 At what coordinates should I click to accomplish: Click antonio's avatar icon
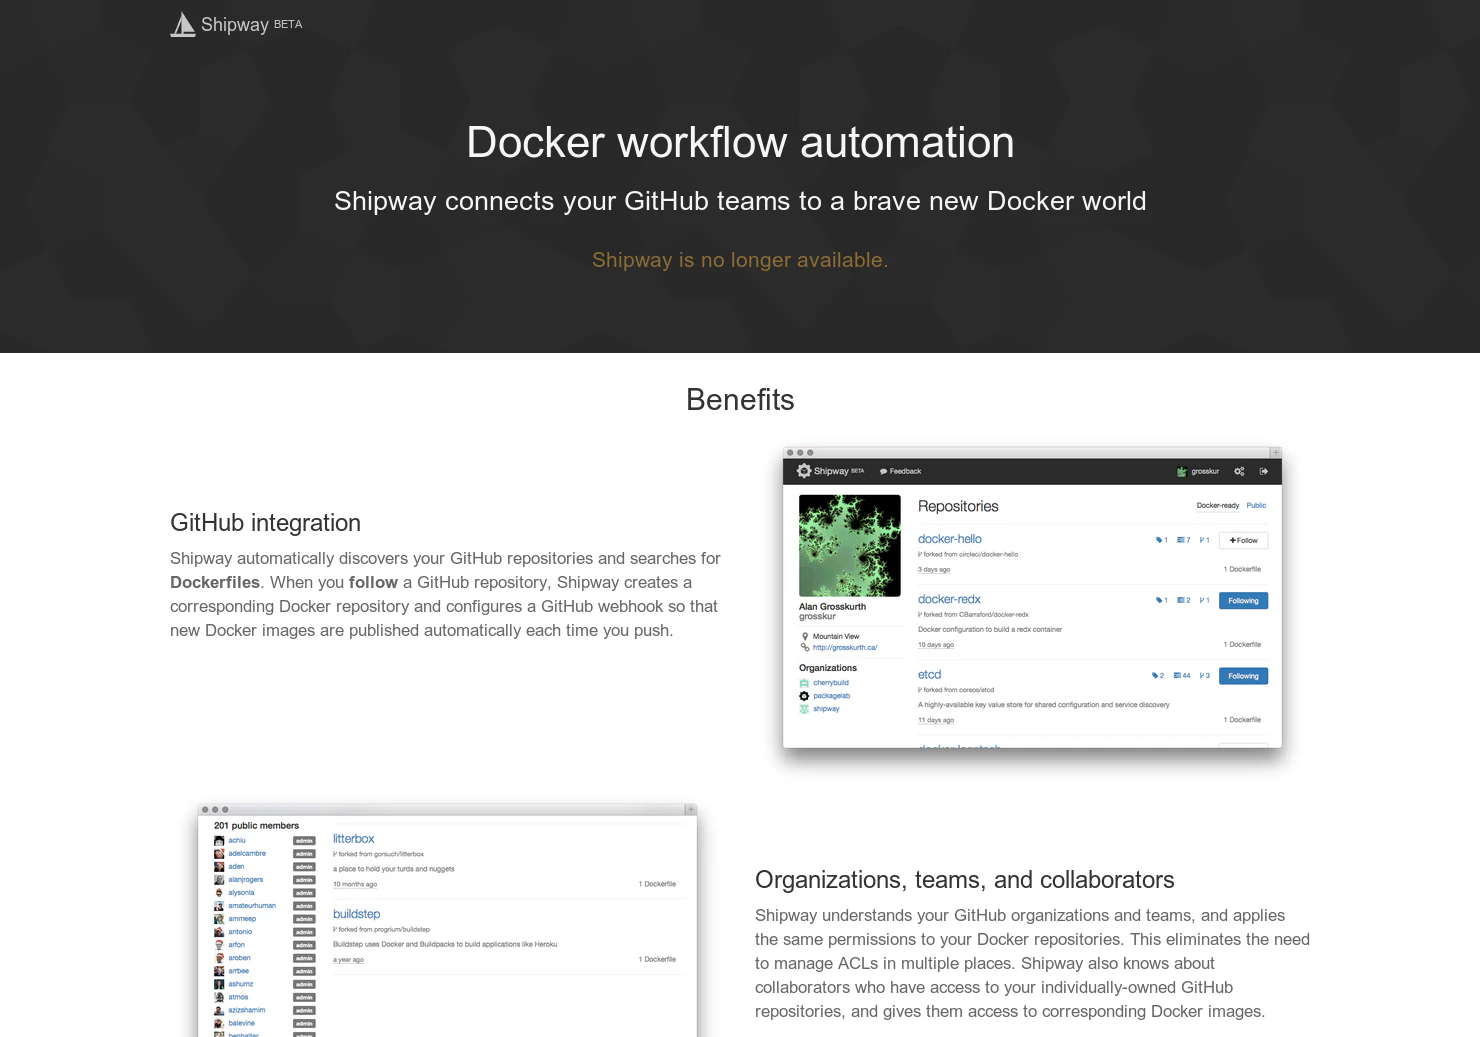[219, 932]
